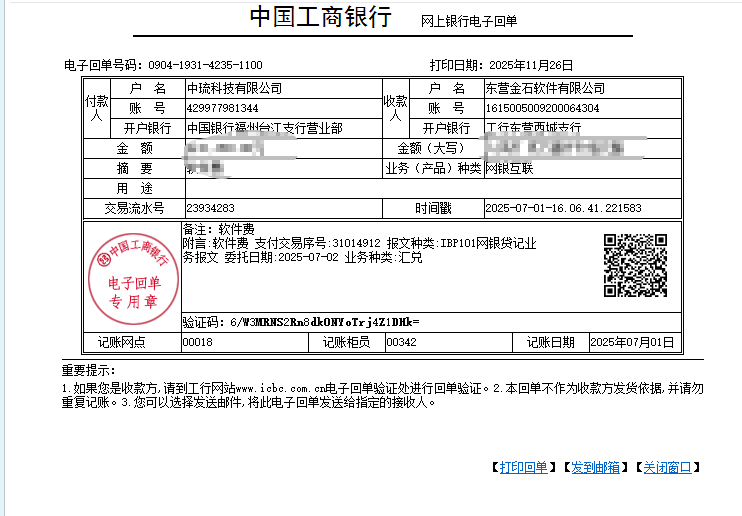
Task: Click the teller number 00342
Action: tap(400, 342)
